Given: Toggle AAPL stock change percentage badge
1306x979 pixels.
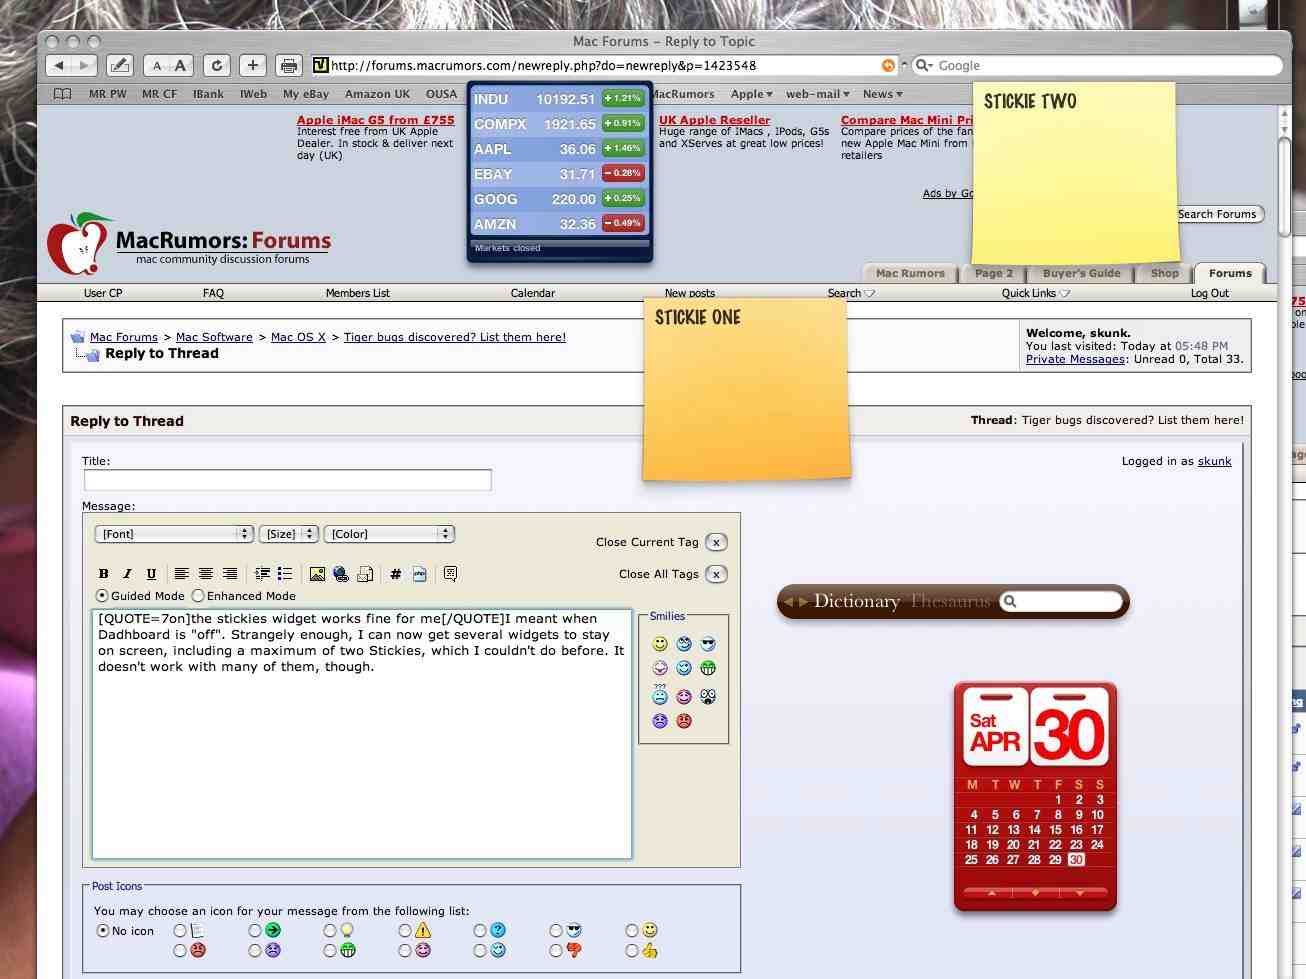Looking at the screenshot, I should pyautogui.click(x=623, y=148).
